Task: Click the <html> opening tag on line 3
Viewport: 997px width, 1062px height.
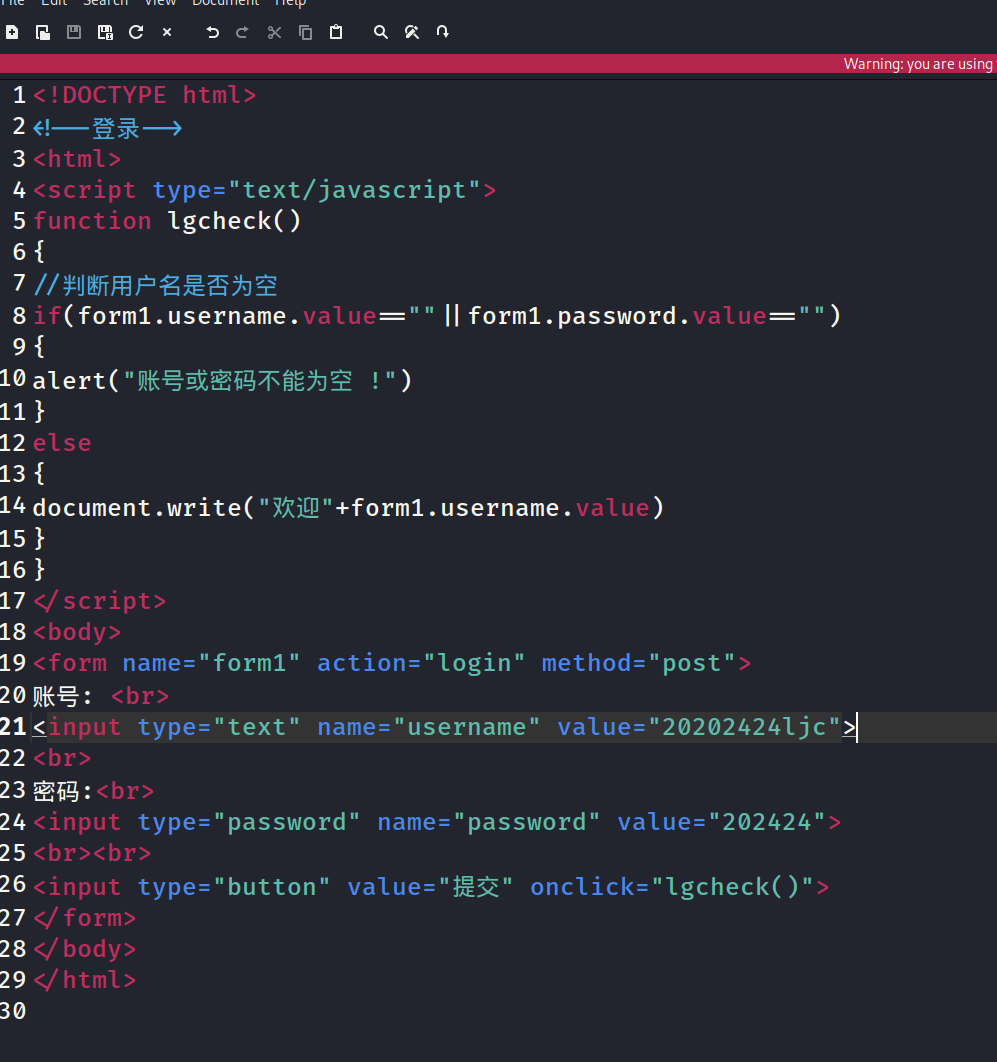Action: point(77,159)
